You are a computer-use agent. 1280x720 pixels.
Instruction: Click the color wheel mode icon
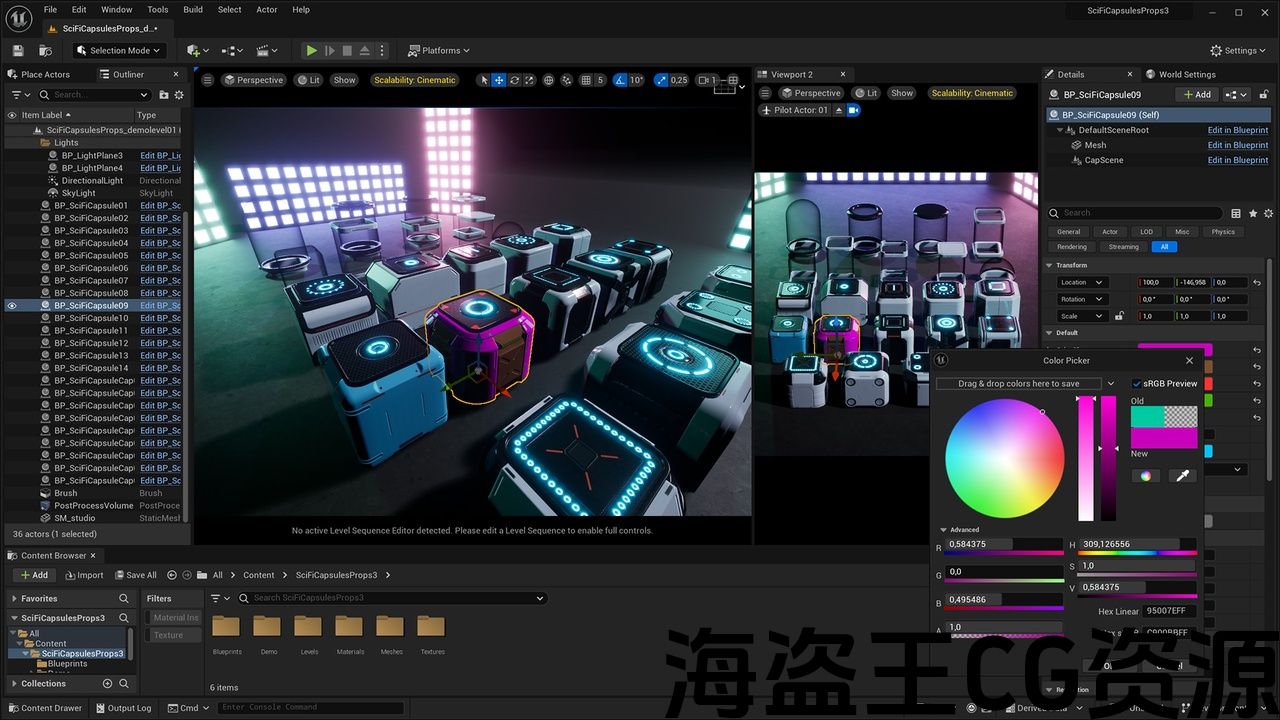[1146, 476]
